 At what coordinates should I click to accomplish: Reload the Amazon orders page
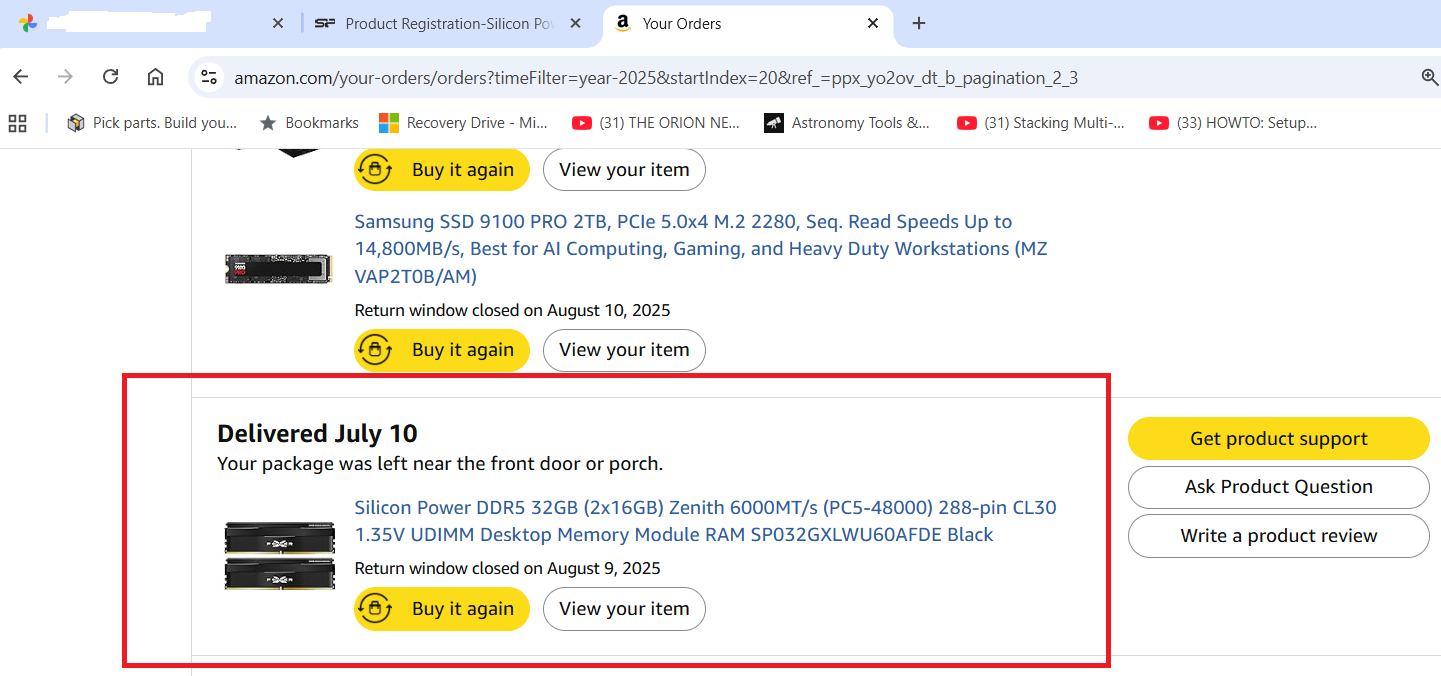111,77
